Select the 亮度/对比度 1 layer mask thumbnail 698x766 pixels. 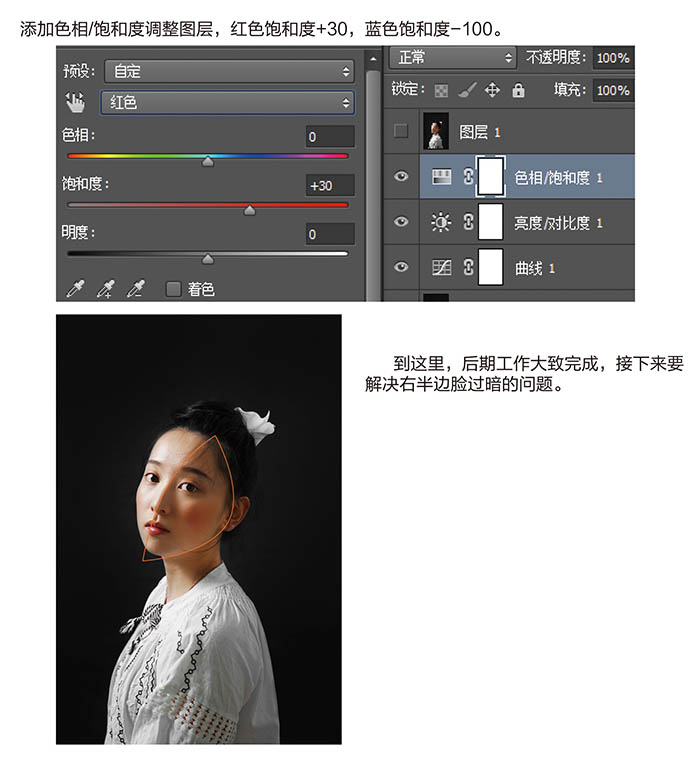tap(490, 222)
